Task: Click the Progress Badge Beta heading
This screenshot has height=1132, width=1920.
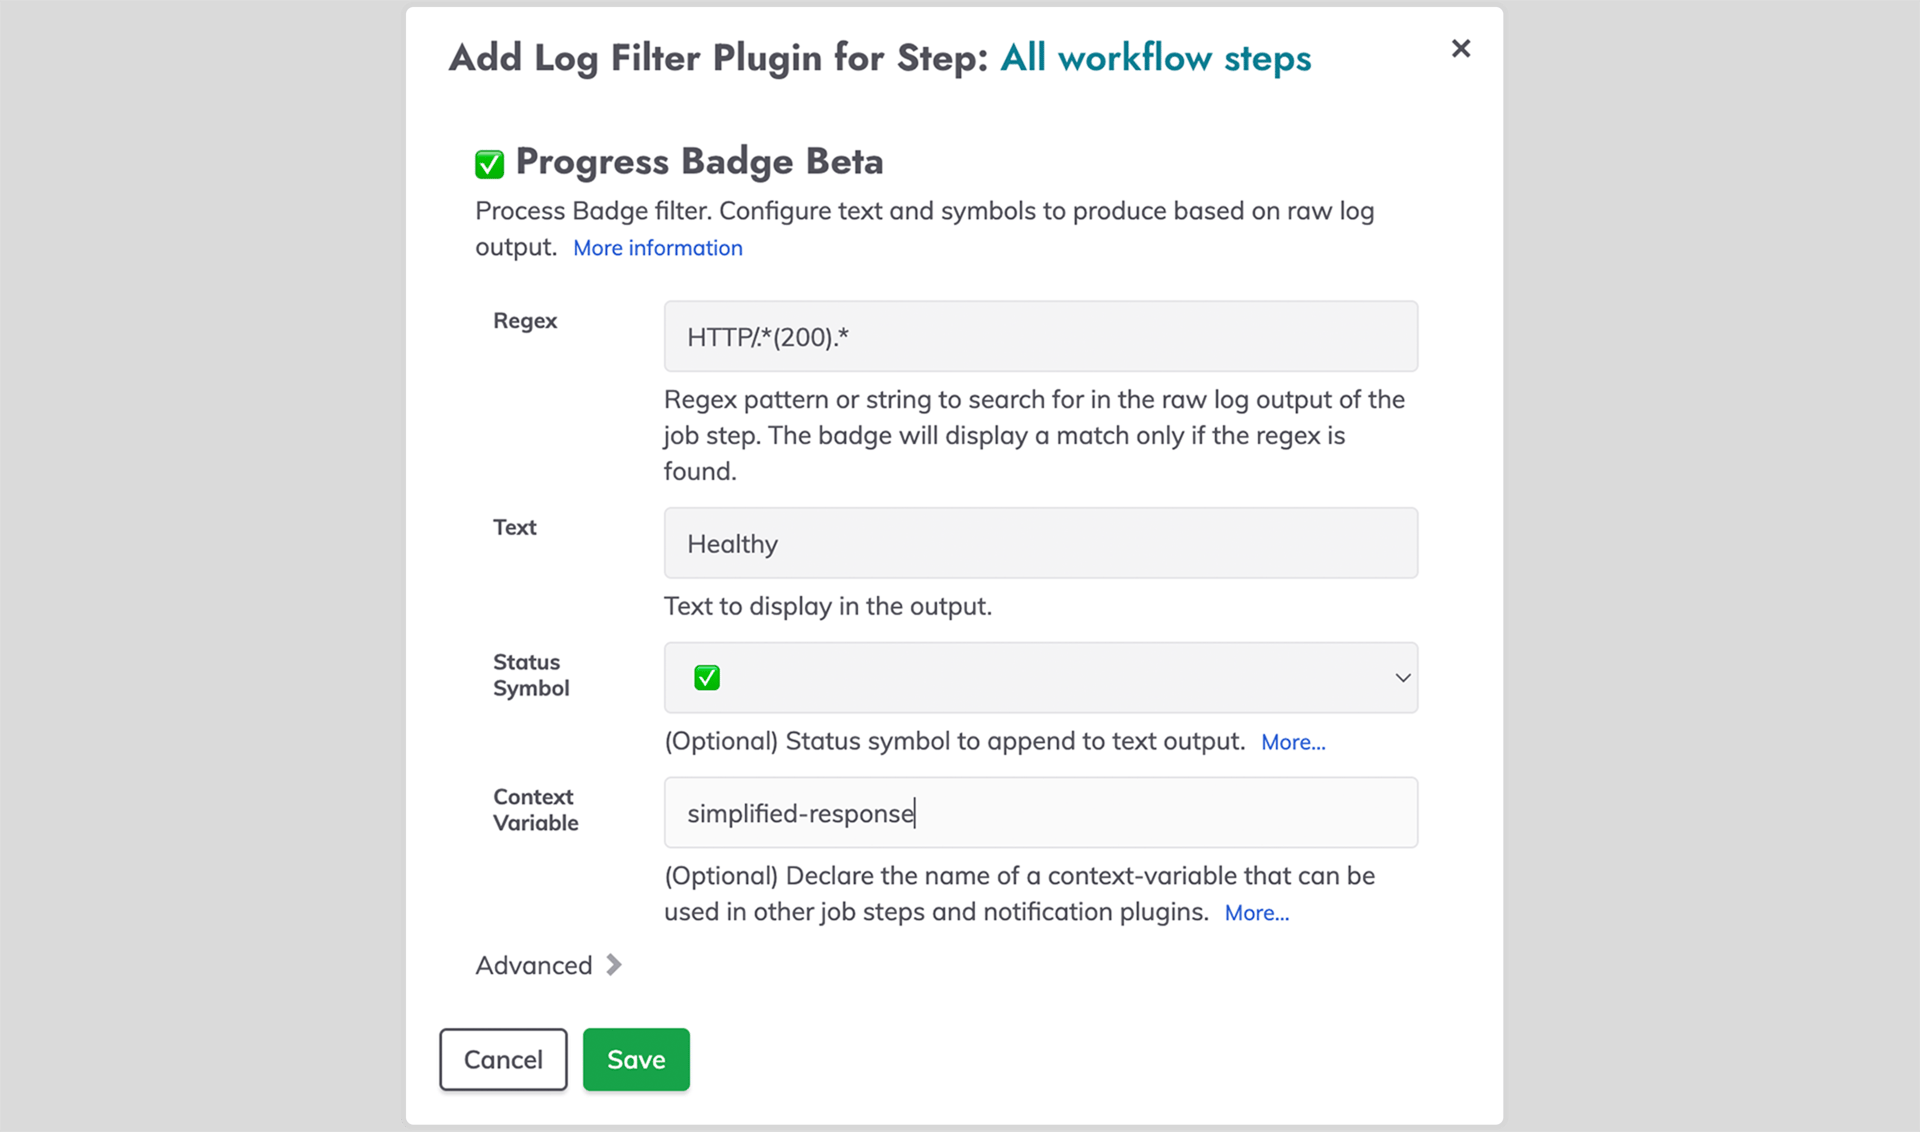Action: click(x=699, y=161)
